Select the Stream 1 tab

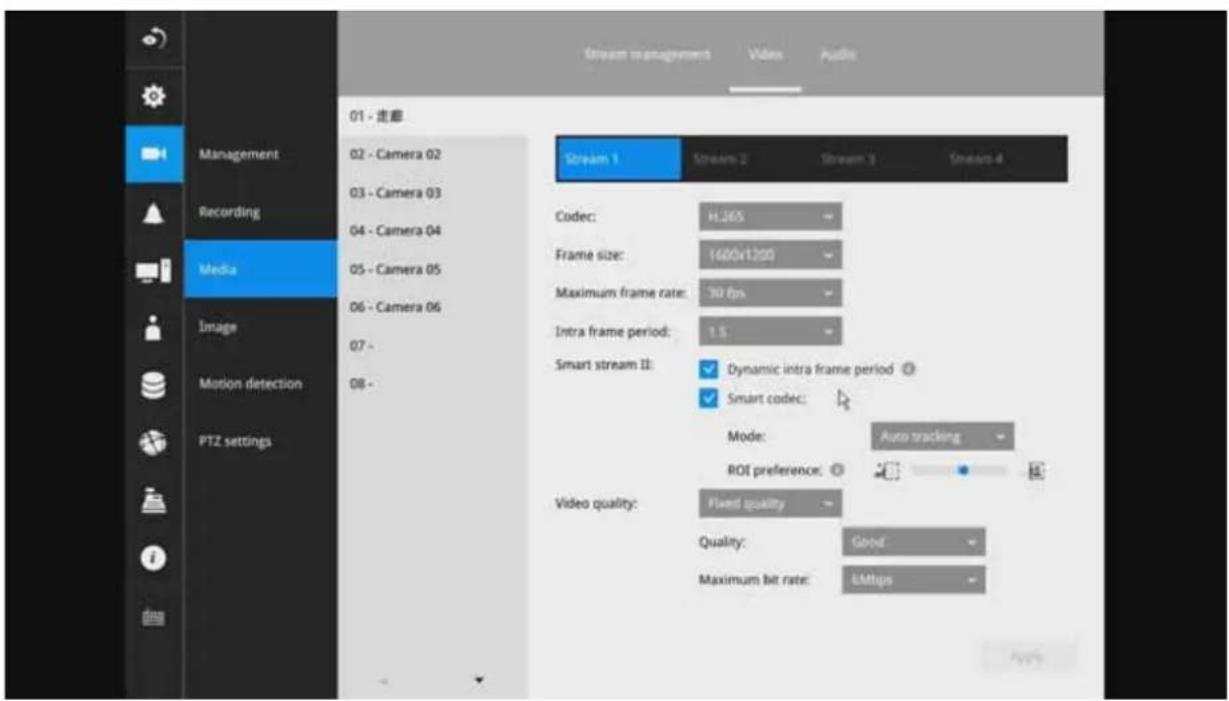click(617, 159)
